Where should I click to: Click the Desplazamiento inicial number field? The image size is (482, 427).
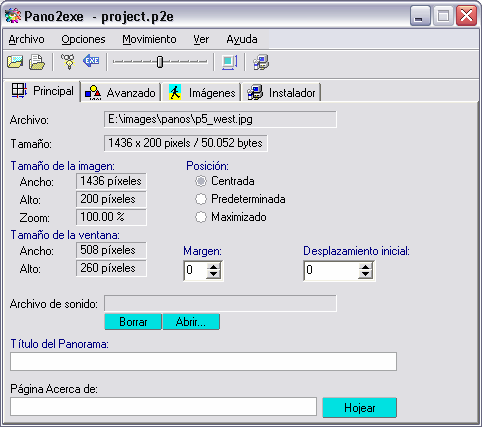332,270
